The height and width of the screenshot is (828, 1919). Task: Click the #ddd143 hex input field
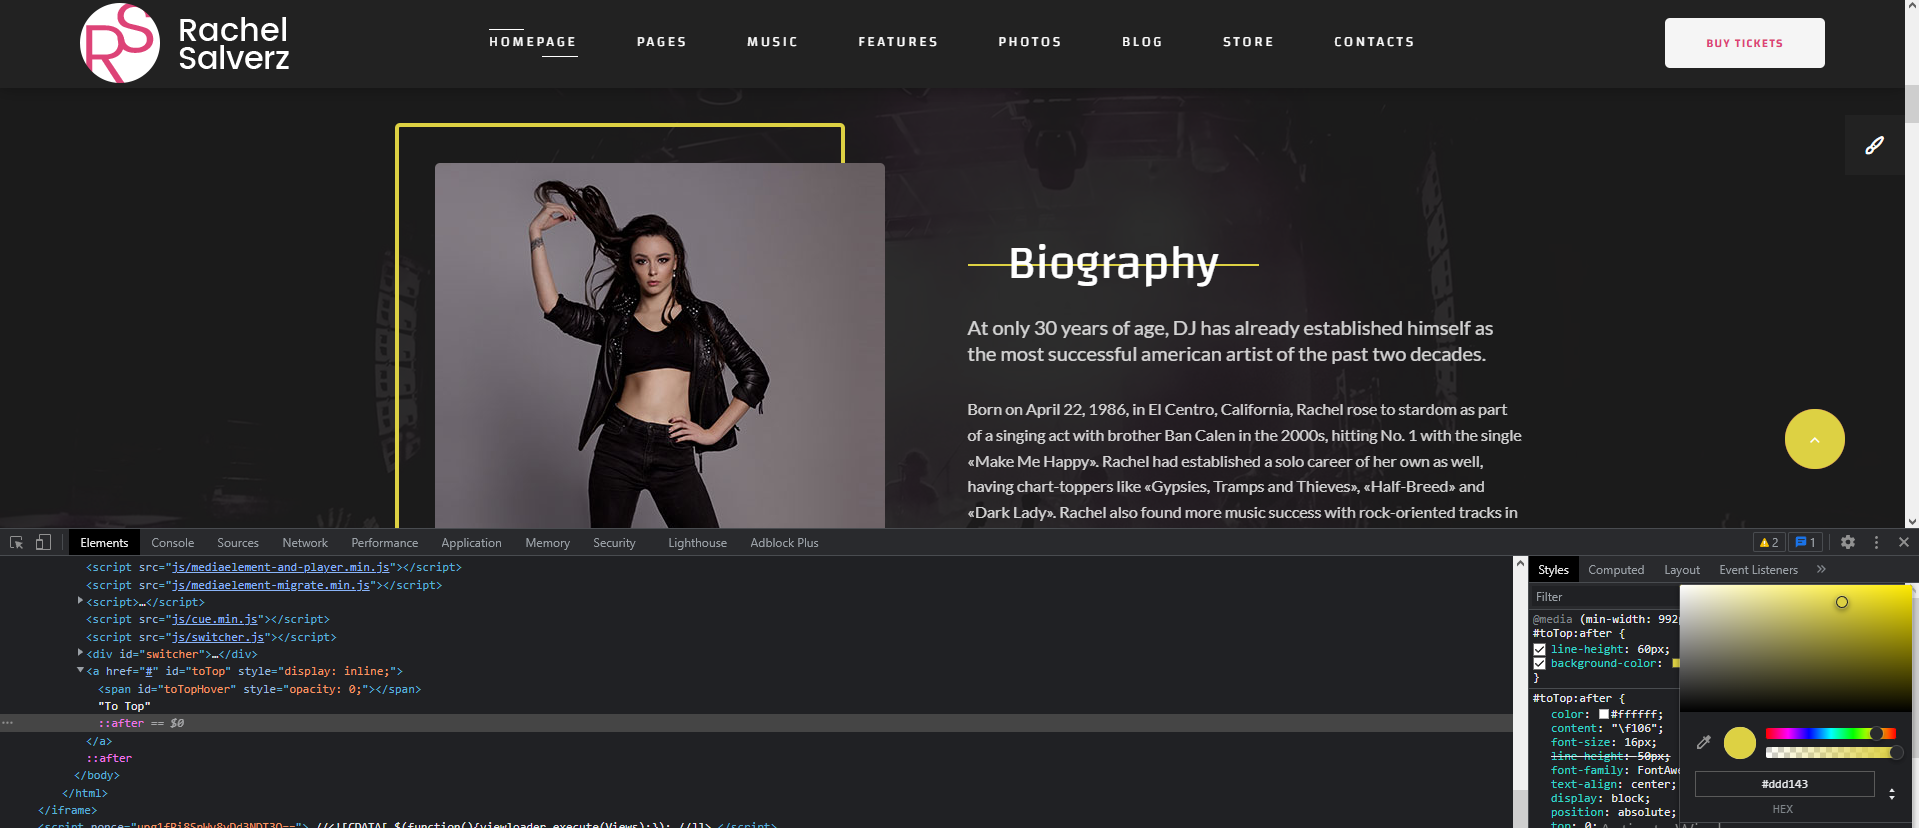click(1784, 784)
